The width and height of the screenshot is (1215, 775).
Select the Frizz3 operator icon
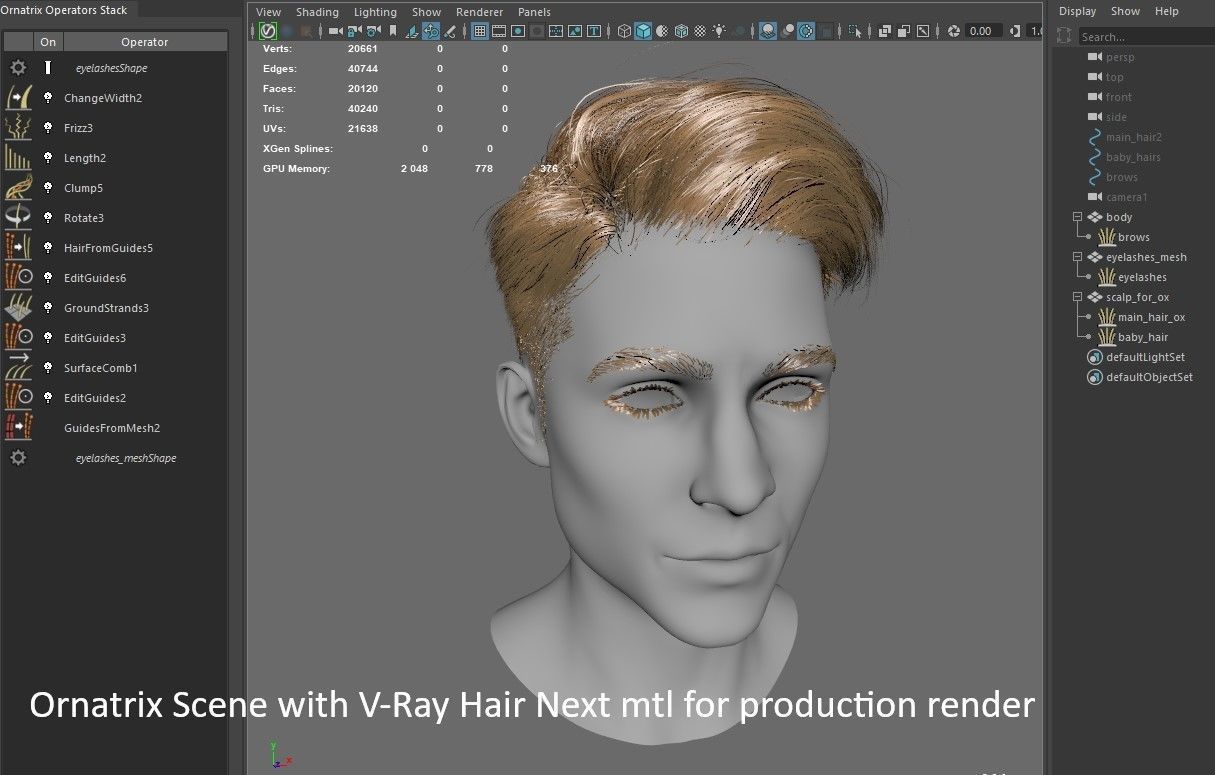[18, 128]
